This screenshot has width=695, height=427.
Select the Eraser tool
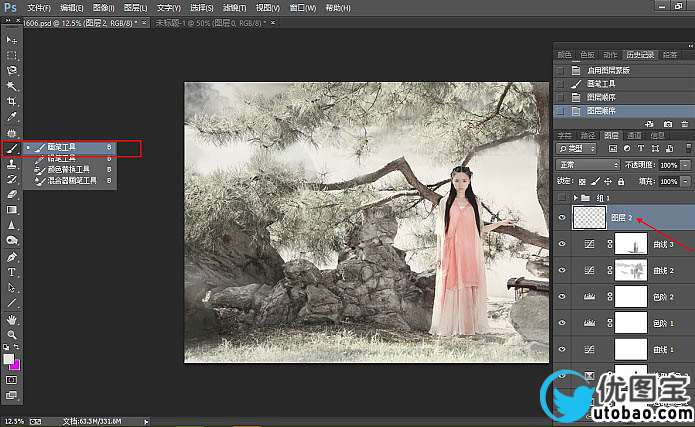pos(12,194)
